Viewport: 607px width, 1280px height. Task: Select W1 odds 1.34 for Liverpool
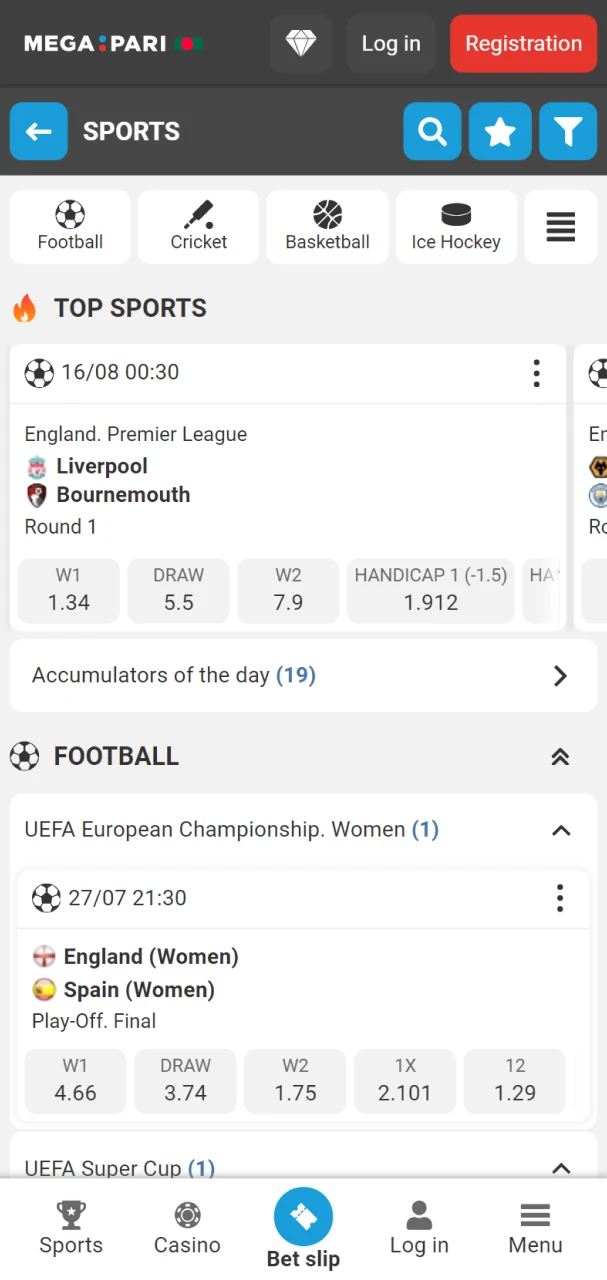[x=69, y=590]
